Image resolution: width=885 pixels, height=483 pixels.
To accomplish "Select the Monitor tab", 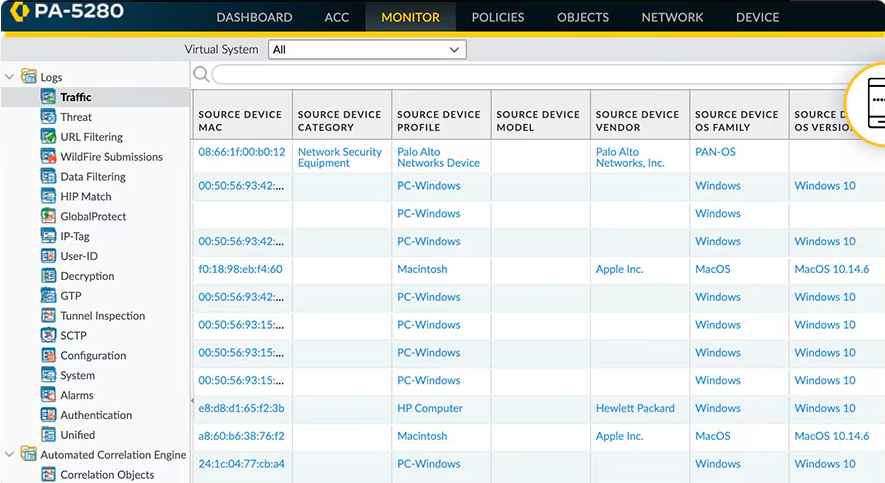I will [x=410, y=17].
